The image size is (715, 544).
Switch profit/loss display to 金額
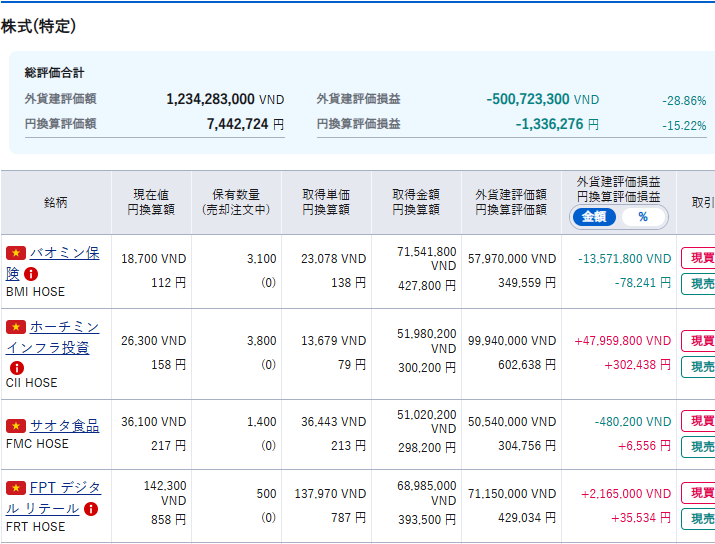click(594, 217)
